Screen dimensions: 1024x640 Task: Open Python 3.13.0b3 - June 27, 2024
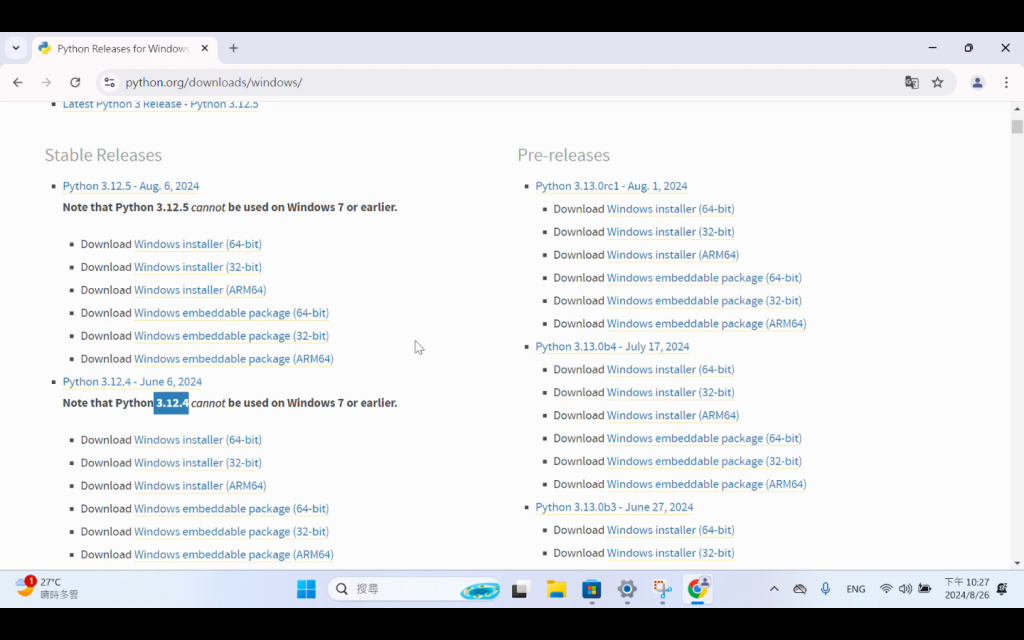coord(614,507)
